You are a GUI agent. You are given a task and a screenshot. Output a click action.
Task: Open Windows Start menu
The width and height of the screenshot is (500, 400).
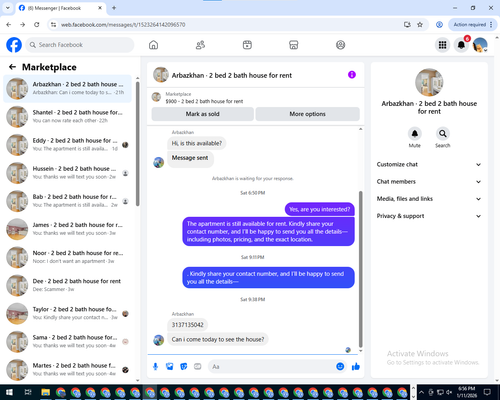(x=9, y=392)
